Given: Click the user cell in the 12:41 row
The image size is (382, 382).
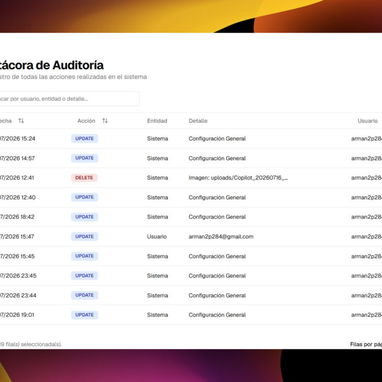Looking at the screenshot, I should pyautogui.click(x=366, y=178).
